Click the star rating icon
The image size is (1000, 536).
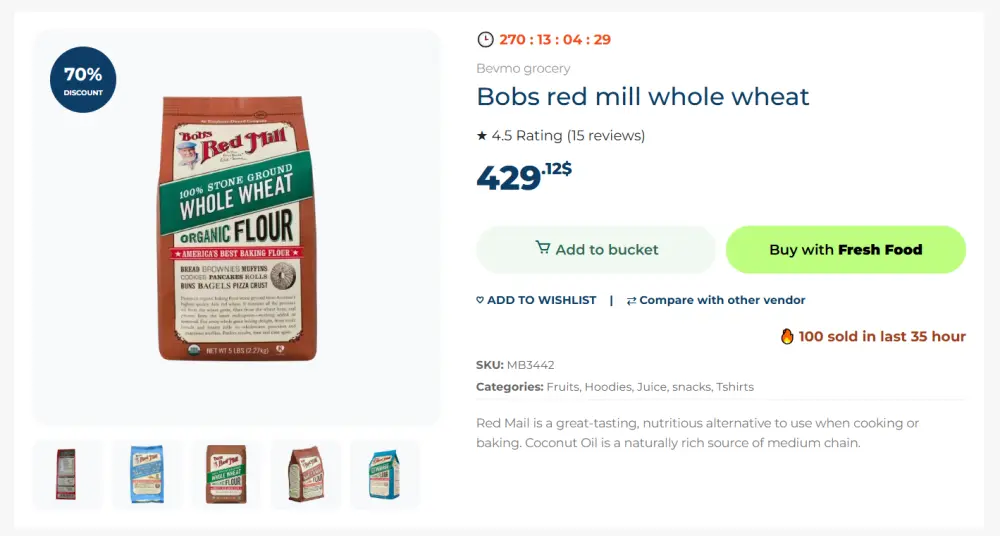pos(482,136)
